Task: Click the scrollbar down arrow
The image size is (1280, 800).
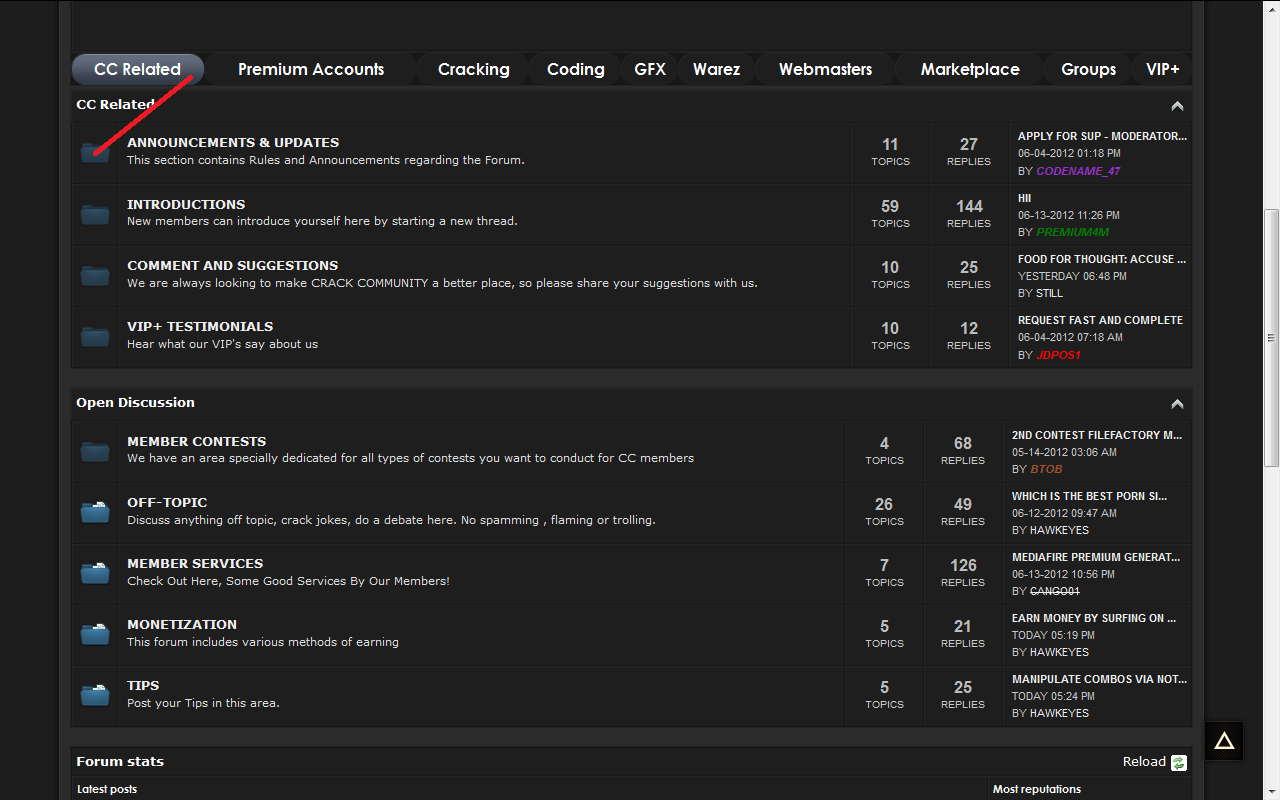Action: 1271,792
